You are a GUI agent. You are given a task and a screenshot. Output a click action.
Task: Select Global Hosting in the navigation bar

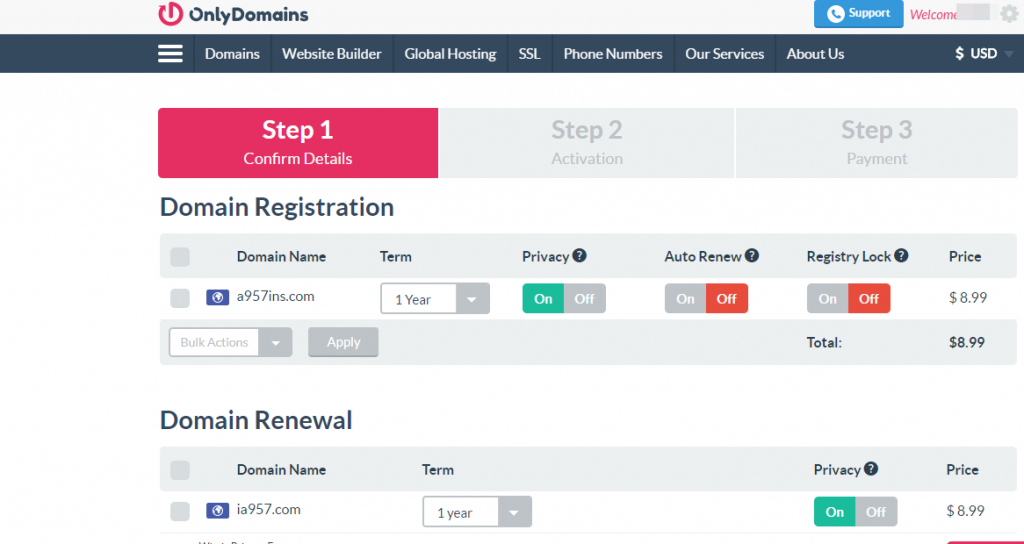[x=450, y=54]
